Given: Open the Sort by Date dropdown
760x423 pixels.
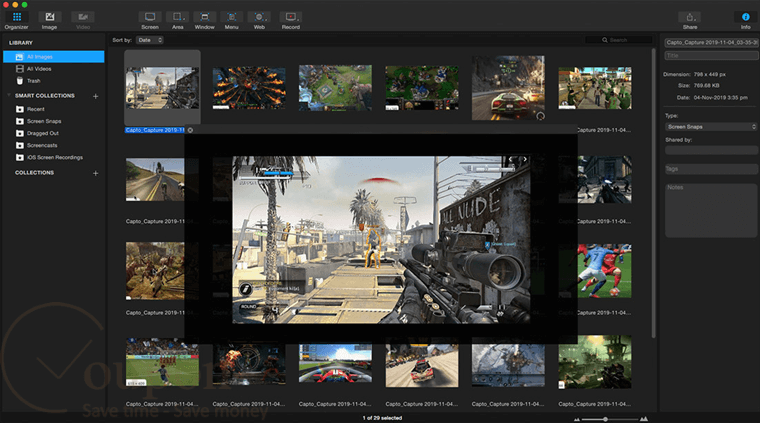Looking at the screenshot, I should coord(149,40).
